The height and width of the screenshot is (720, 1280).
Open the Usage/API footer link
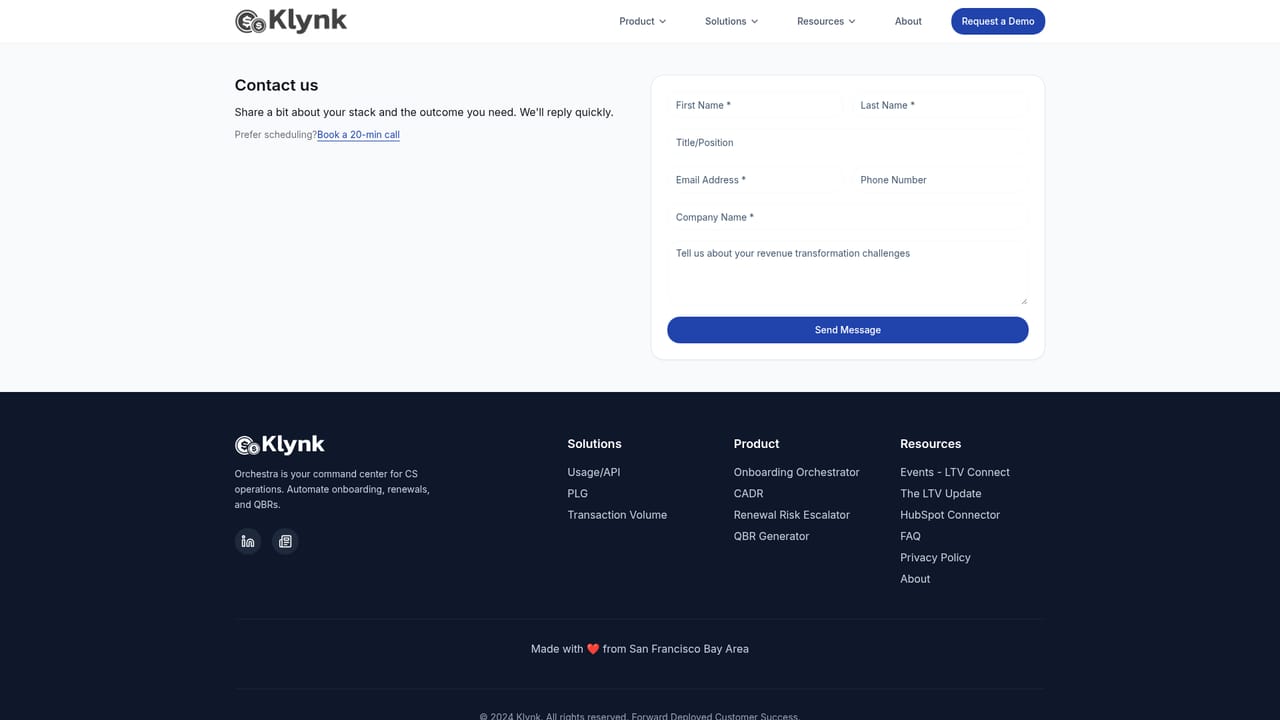[x=594, y=472]
